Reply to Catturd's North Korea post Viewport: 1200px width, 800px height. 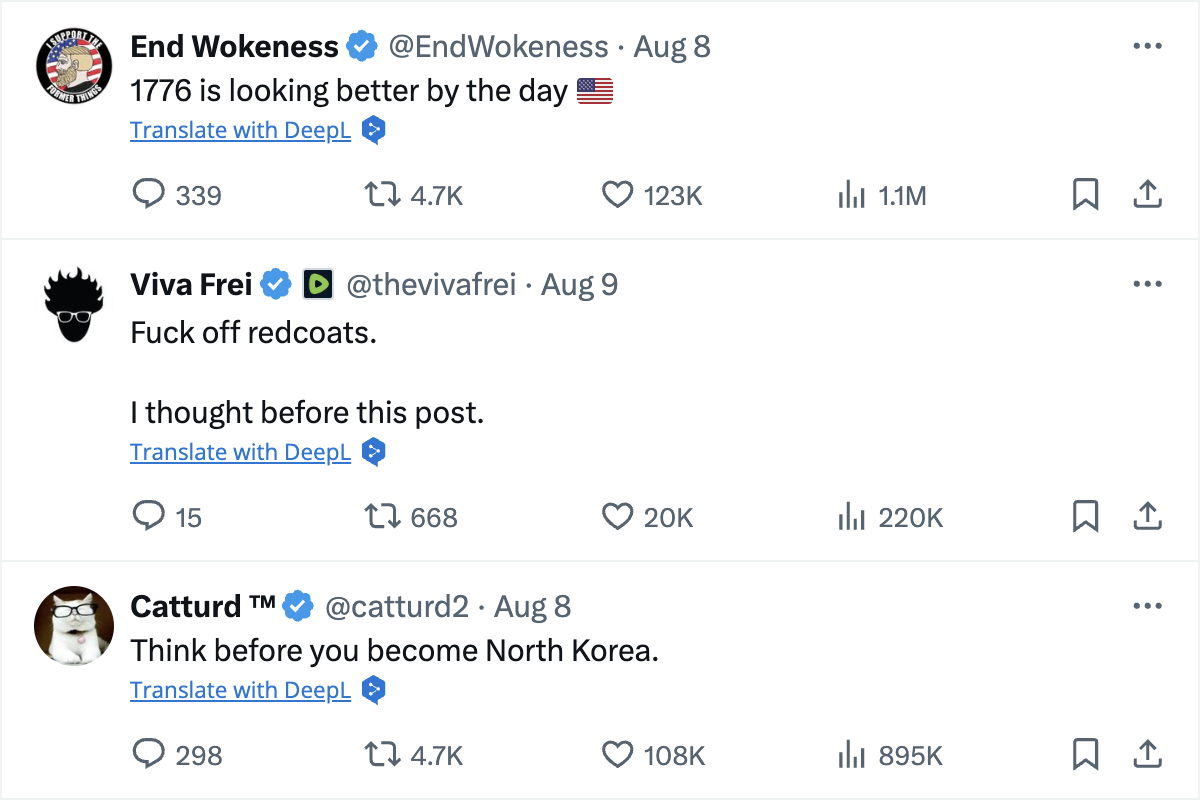pos(148,754)
